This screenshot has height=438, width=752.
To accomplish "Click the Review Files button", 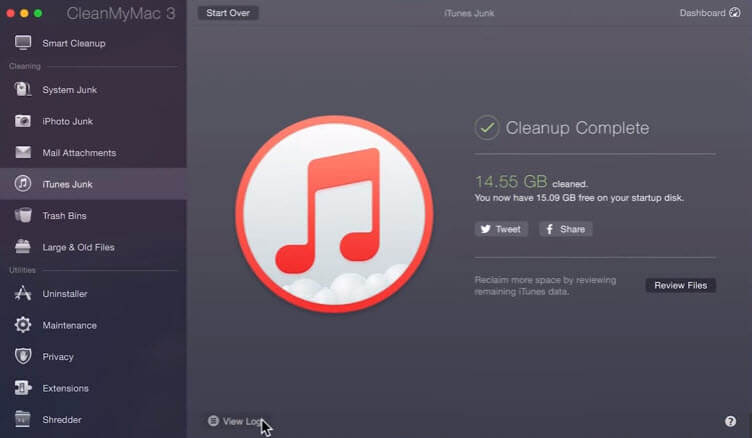I will coord(681,285).
